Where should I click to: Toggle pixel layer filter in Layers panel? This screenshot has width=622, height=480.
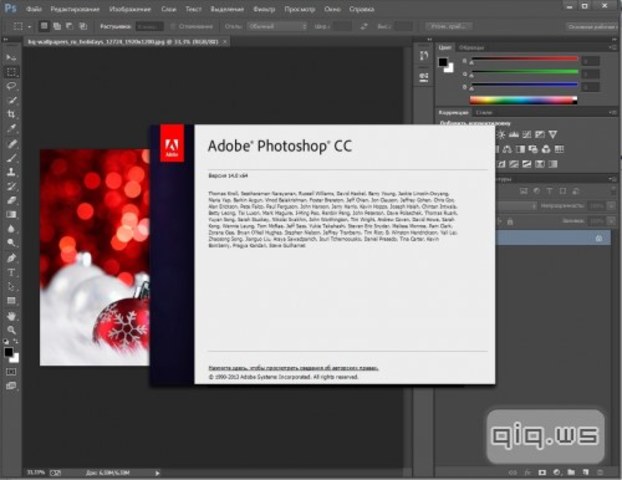pyautogui.click(x=524, y=191)
